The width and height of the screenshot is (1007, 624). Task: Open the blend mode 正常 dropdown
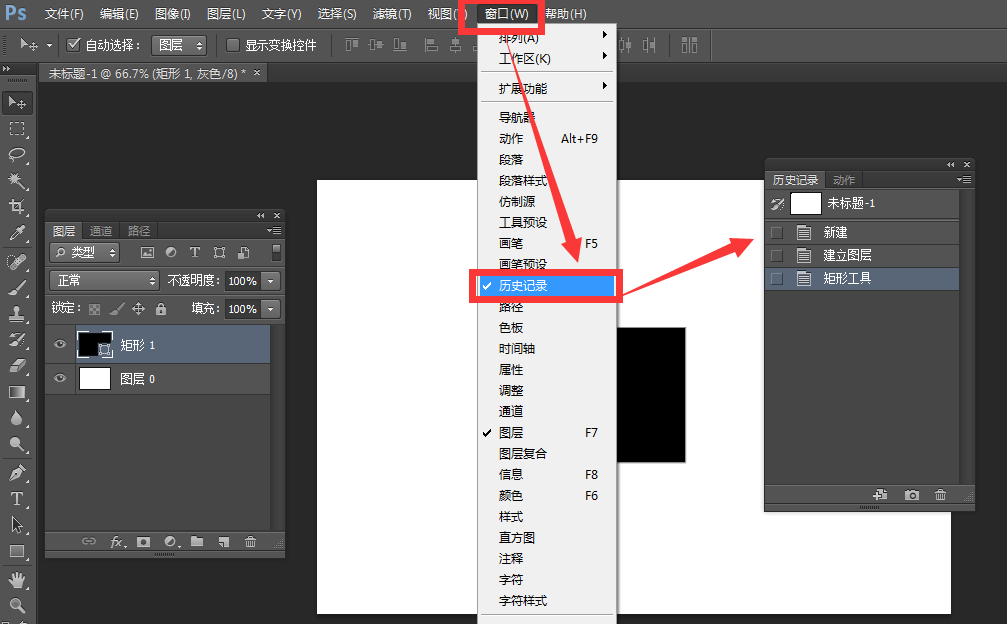tap(104, 281)
